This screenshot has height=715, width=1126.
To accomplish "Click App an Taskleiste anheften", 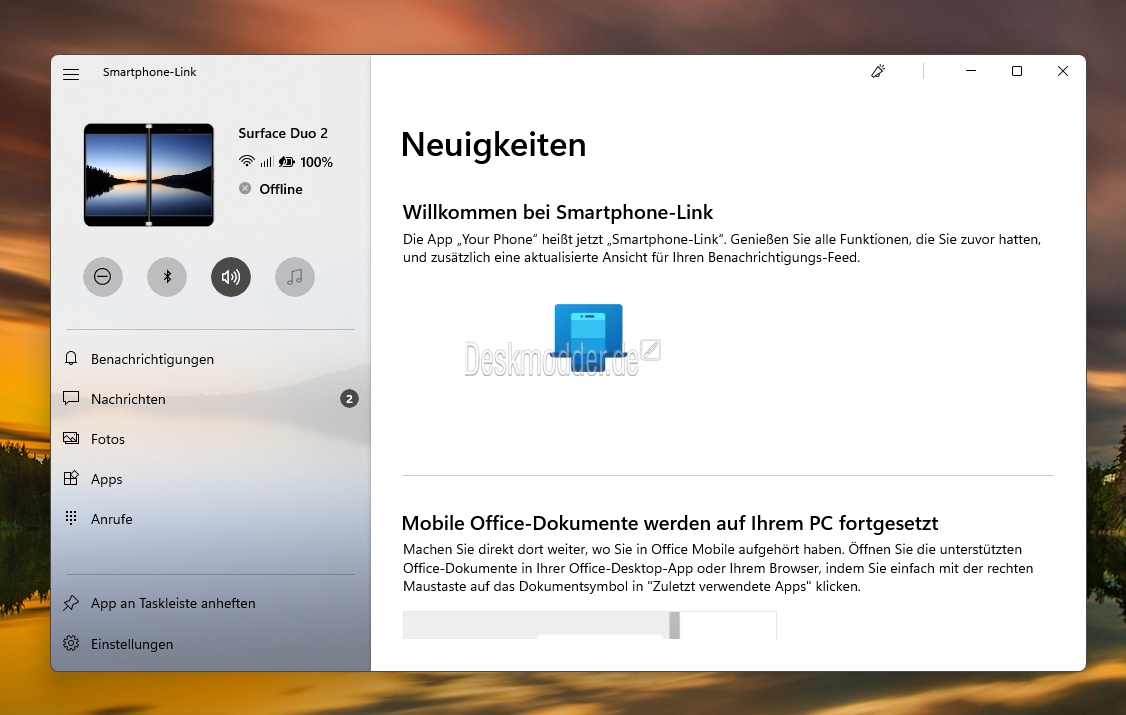I will point(210,604).
